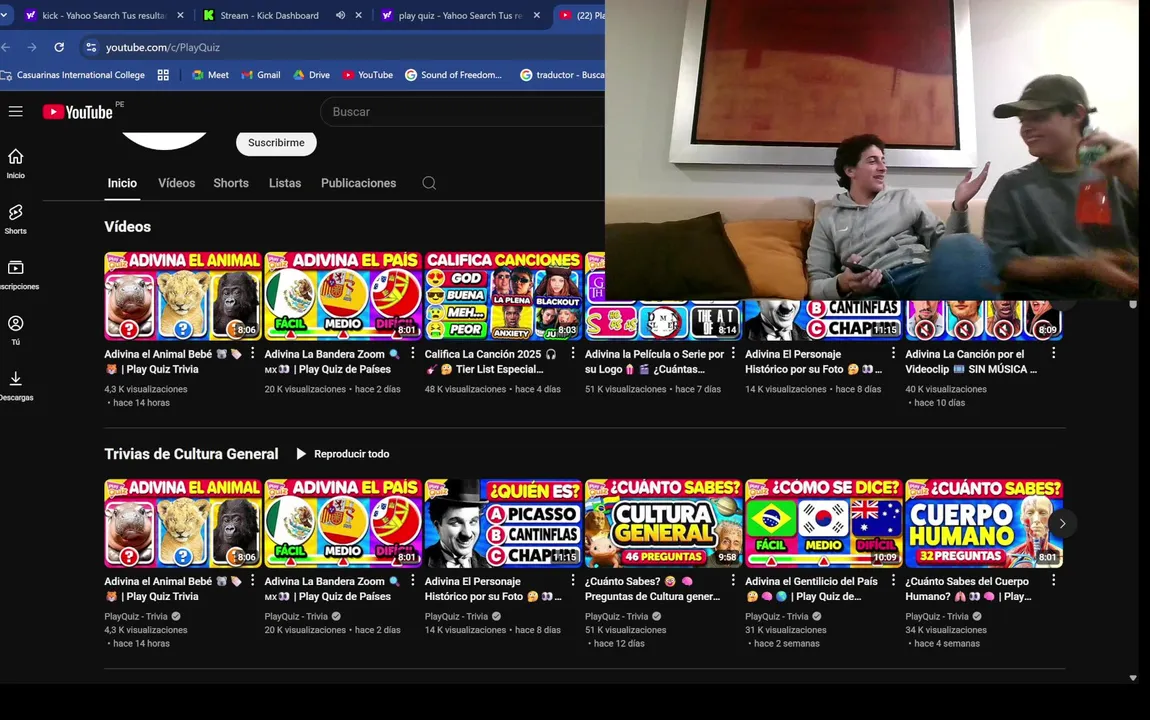Viewport: 1150px width, 720px height.
Task: Search within the channel via magnifier icon
Action: point(429,183)
